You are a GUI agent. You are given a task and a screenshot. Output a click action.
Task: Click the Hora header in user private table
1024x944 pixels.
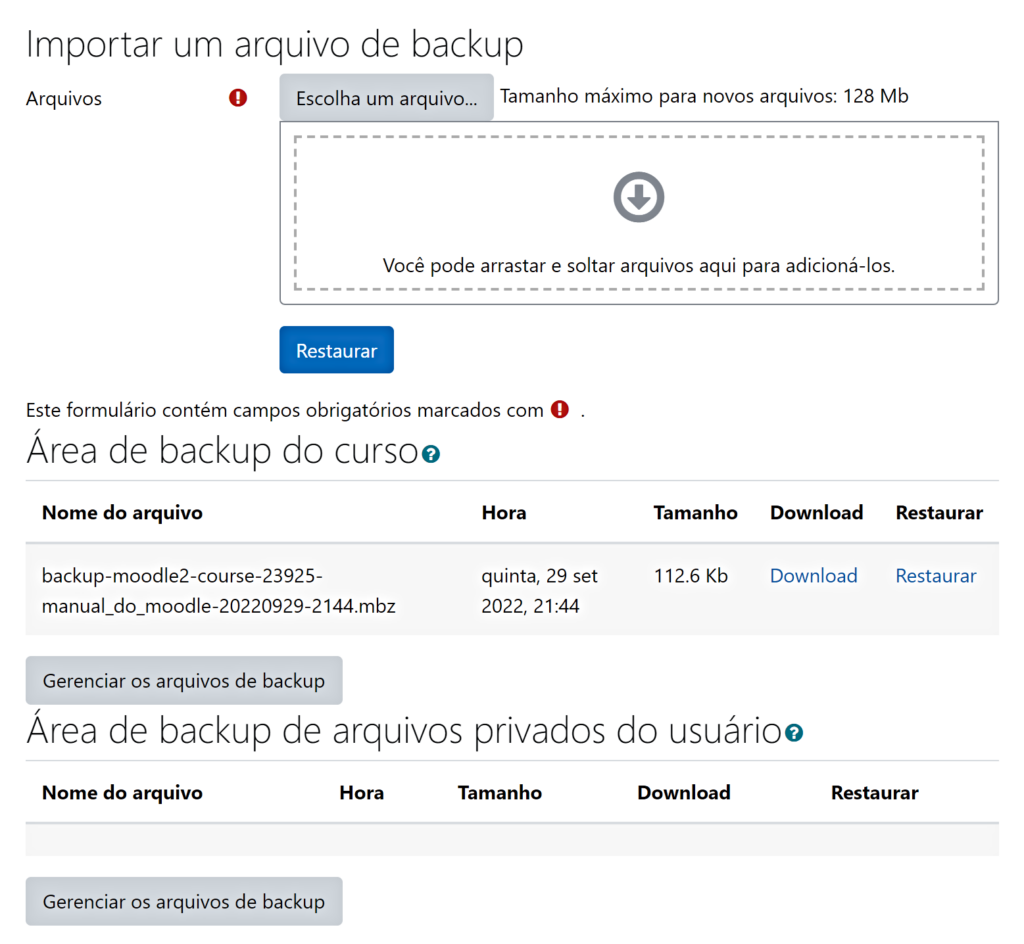coord(362,793)
